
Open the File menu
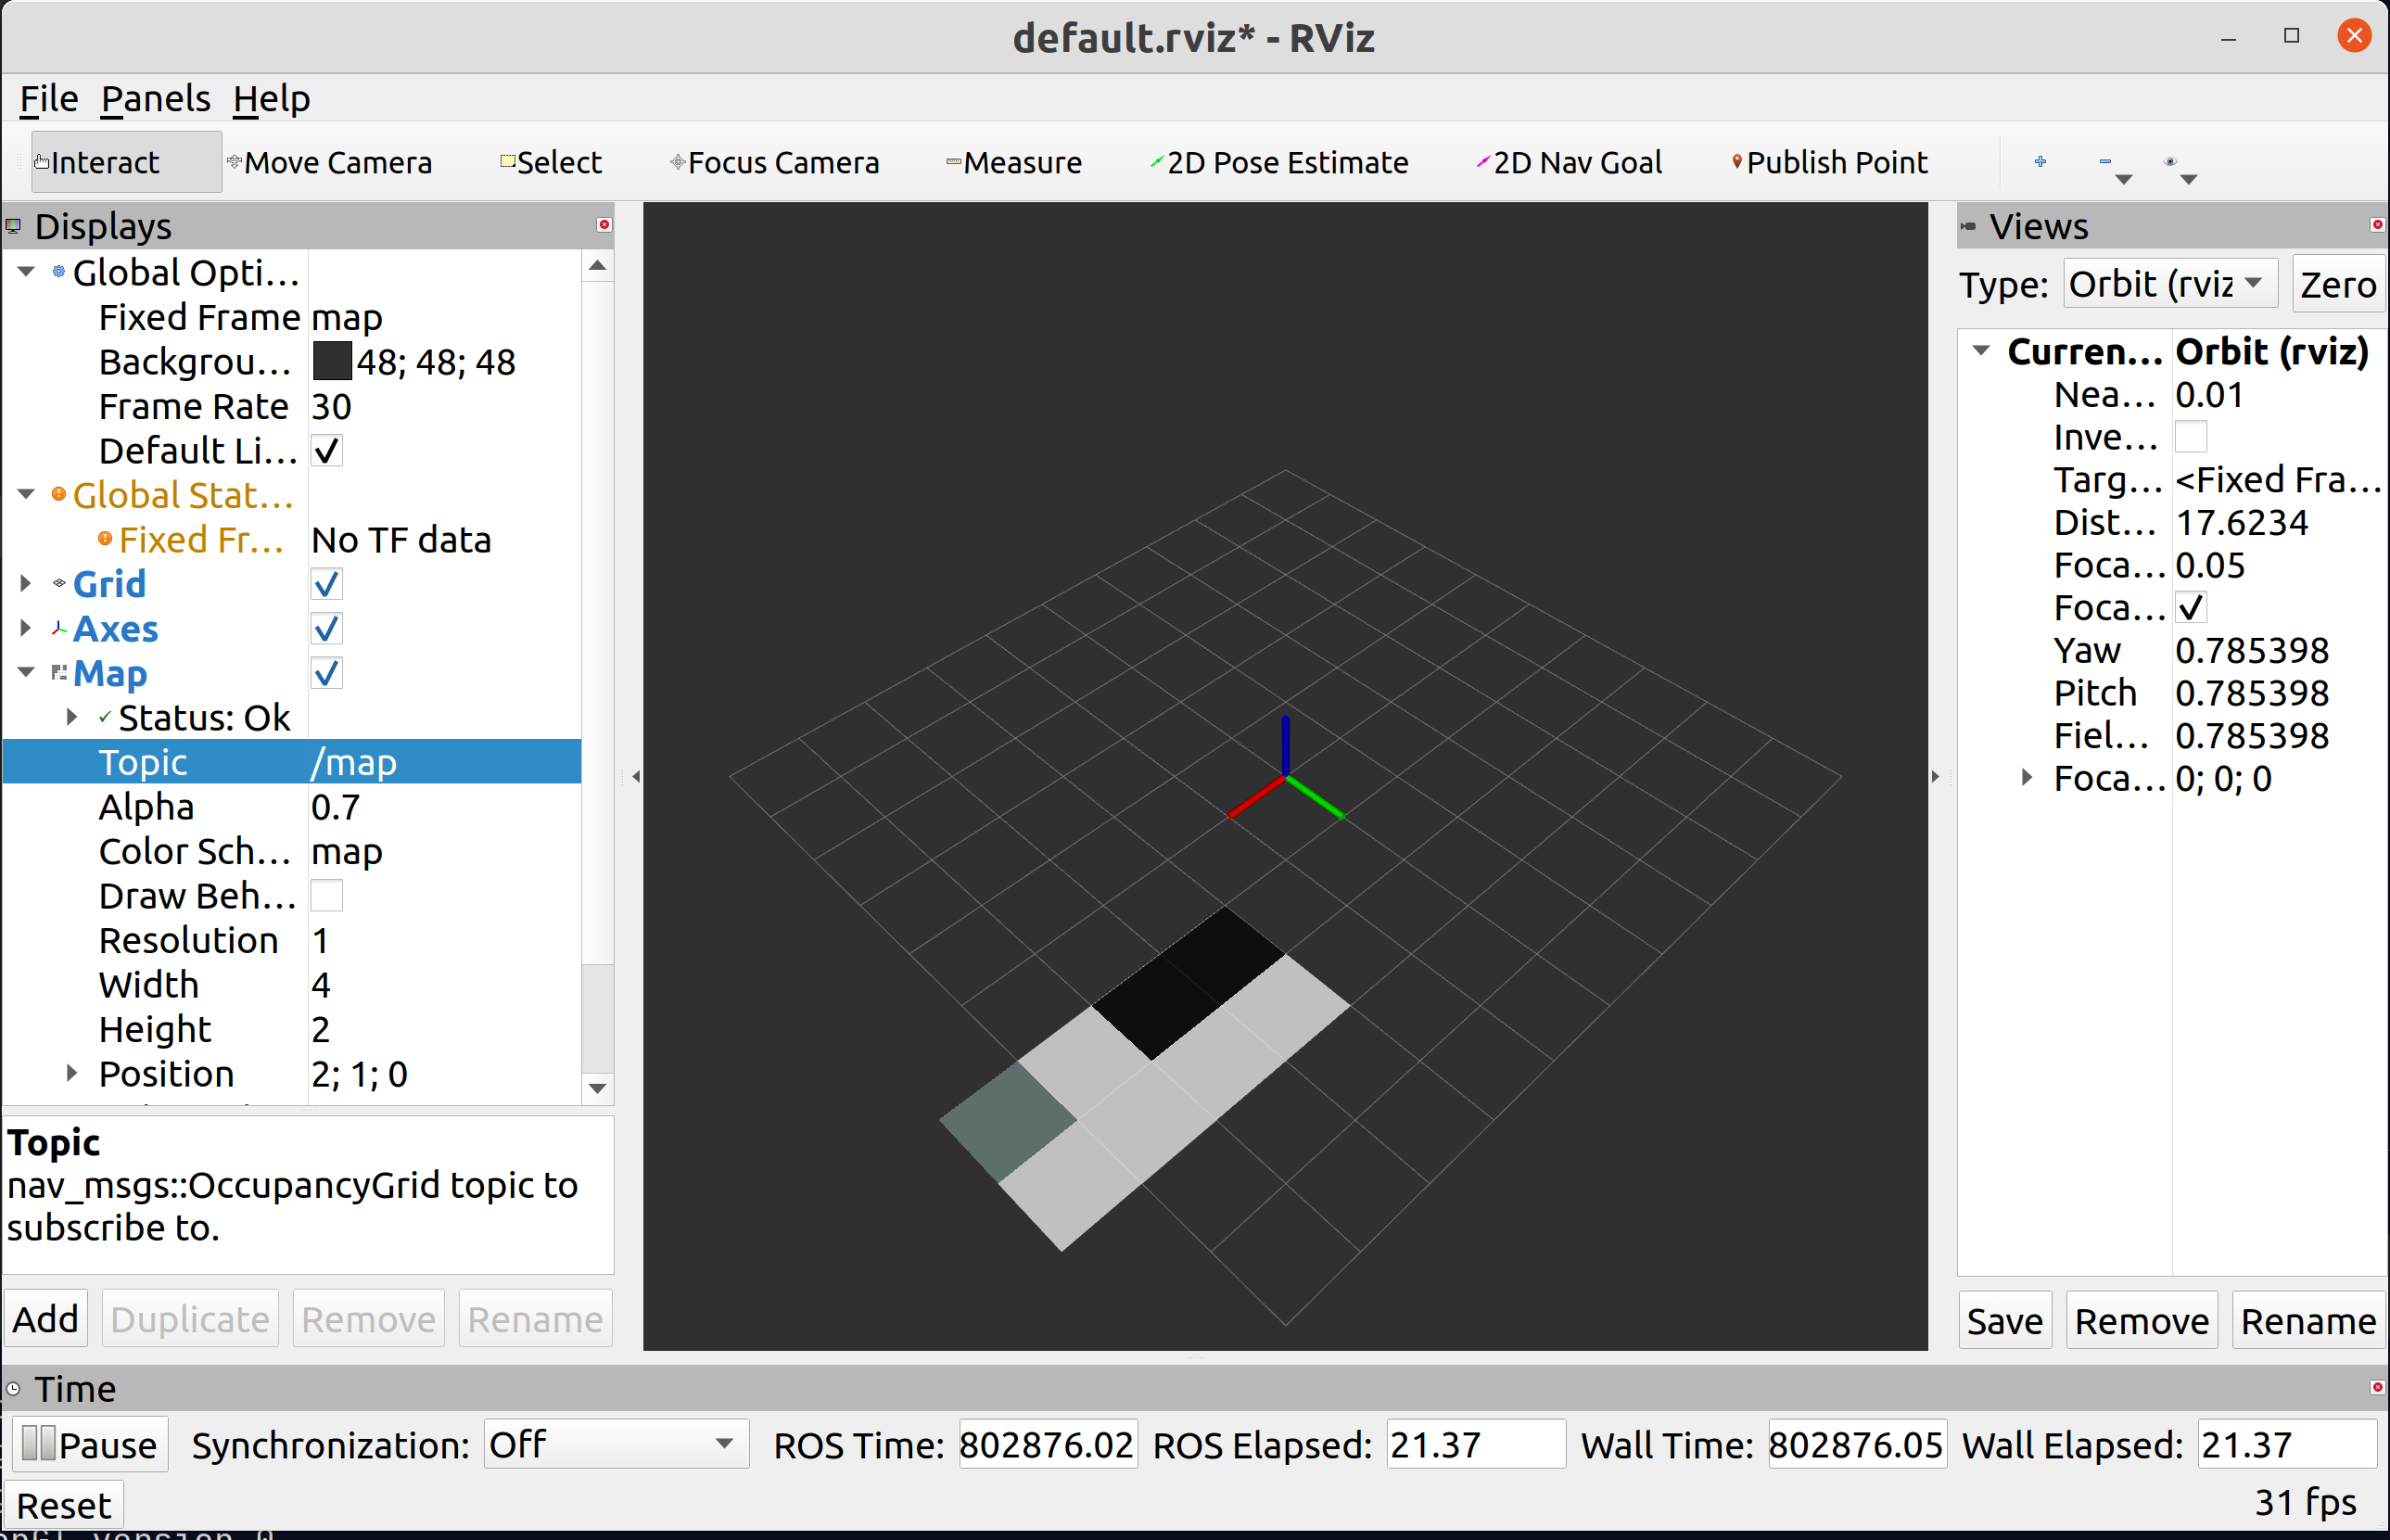(x=48, y=99)
